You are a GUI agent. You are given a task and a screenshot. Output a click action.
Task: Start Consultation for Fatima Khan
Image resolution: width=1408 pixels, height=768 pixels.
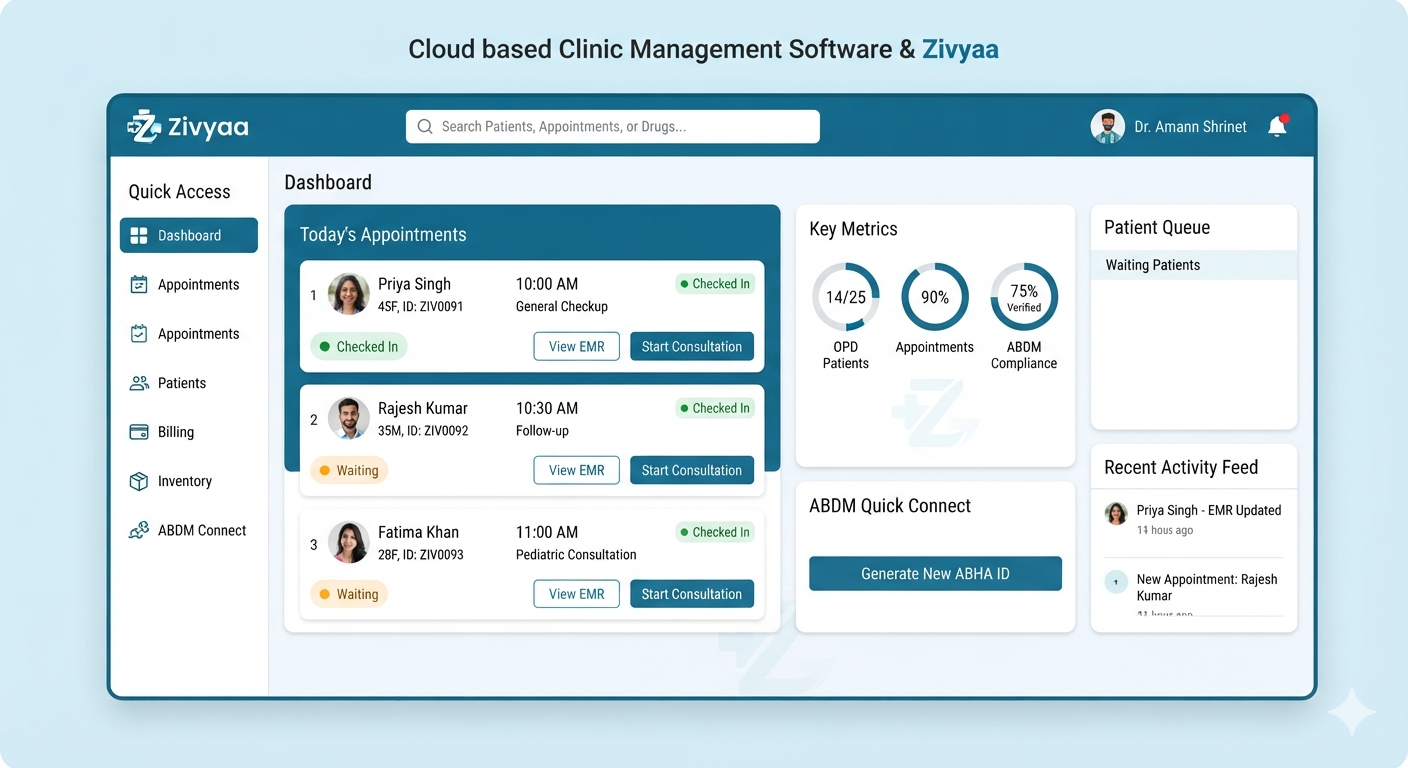click(x=692, y=594)
